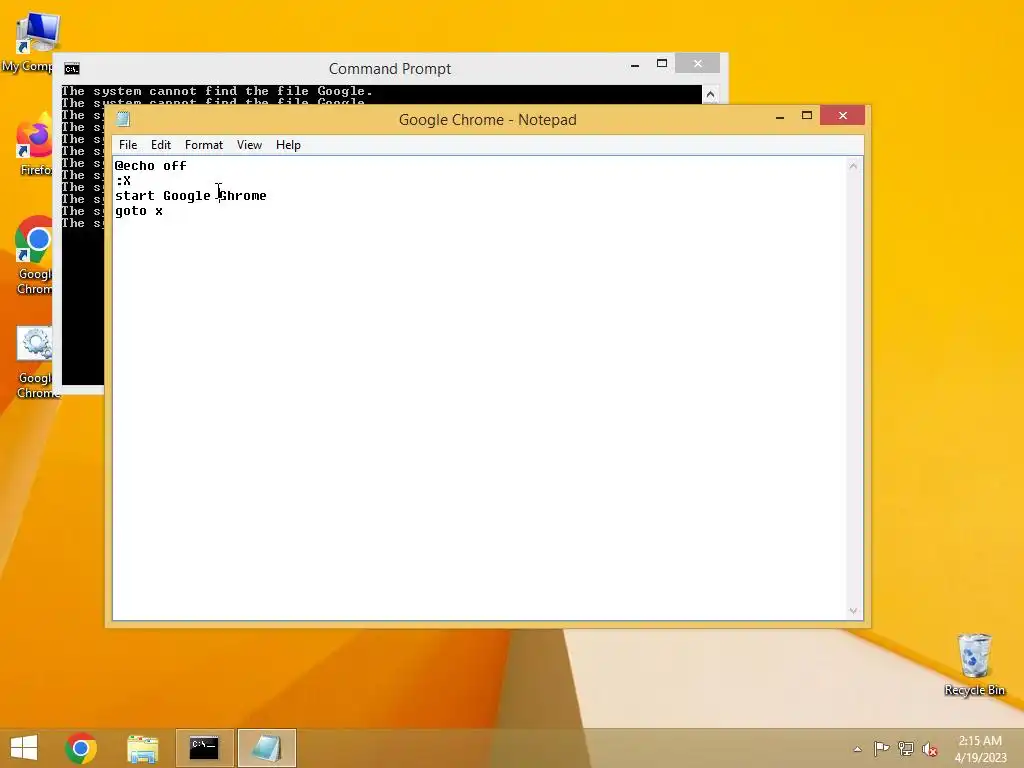1024x768 pixels.
Task: Open the Recycle Bin desktop icon
Action: tap(974, 665)
